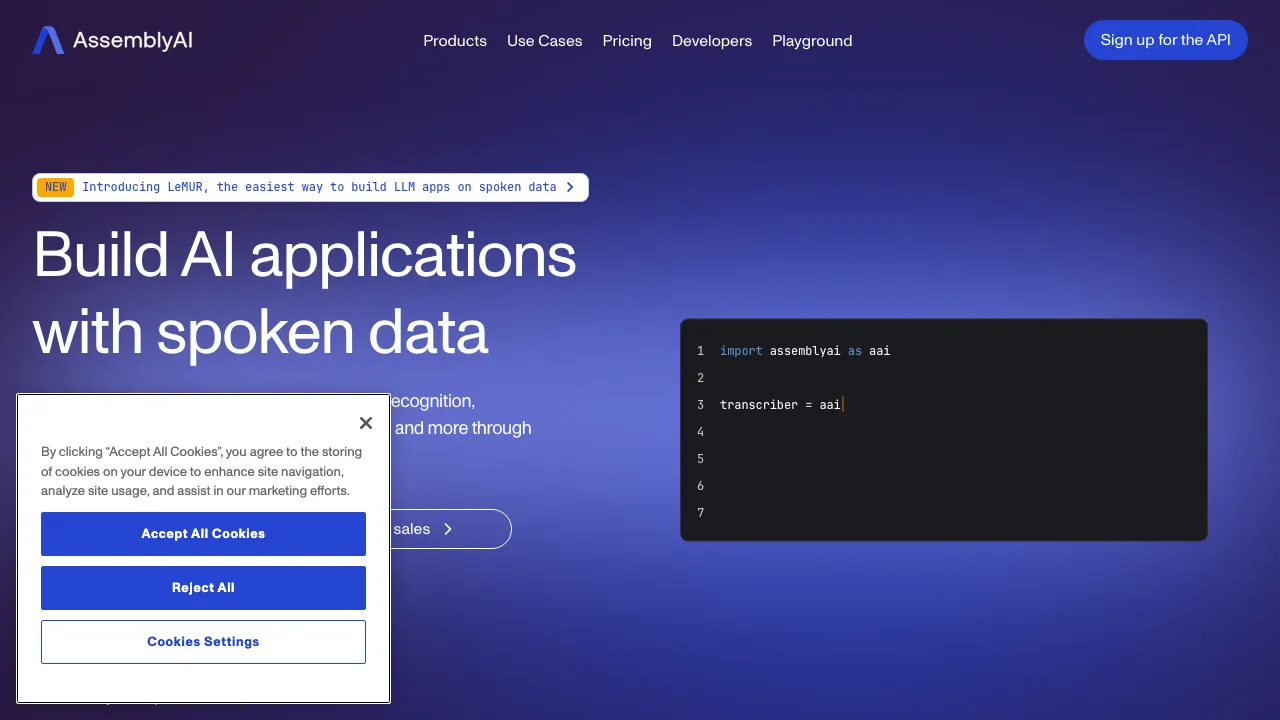The image size is (1280, 720).
Task: Click the cookie notice paragraph text
Action: (x=201, y=471)
